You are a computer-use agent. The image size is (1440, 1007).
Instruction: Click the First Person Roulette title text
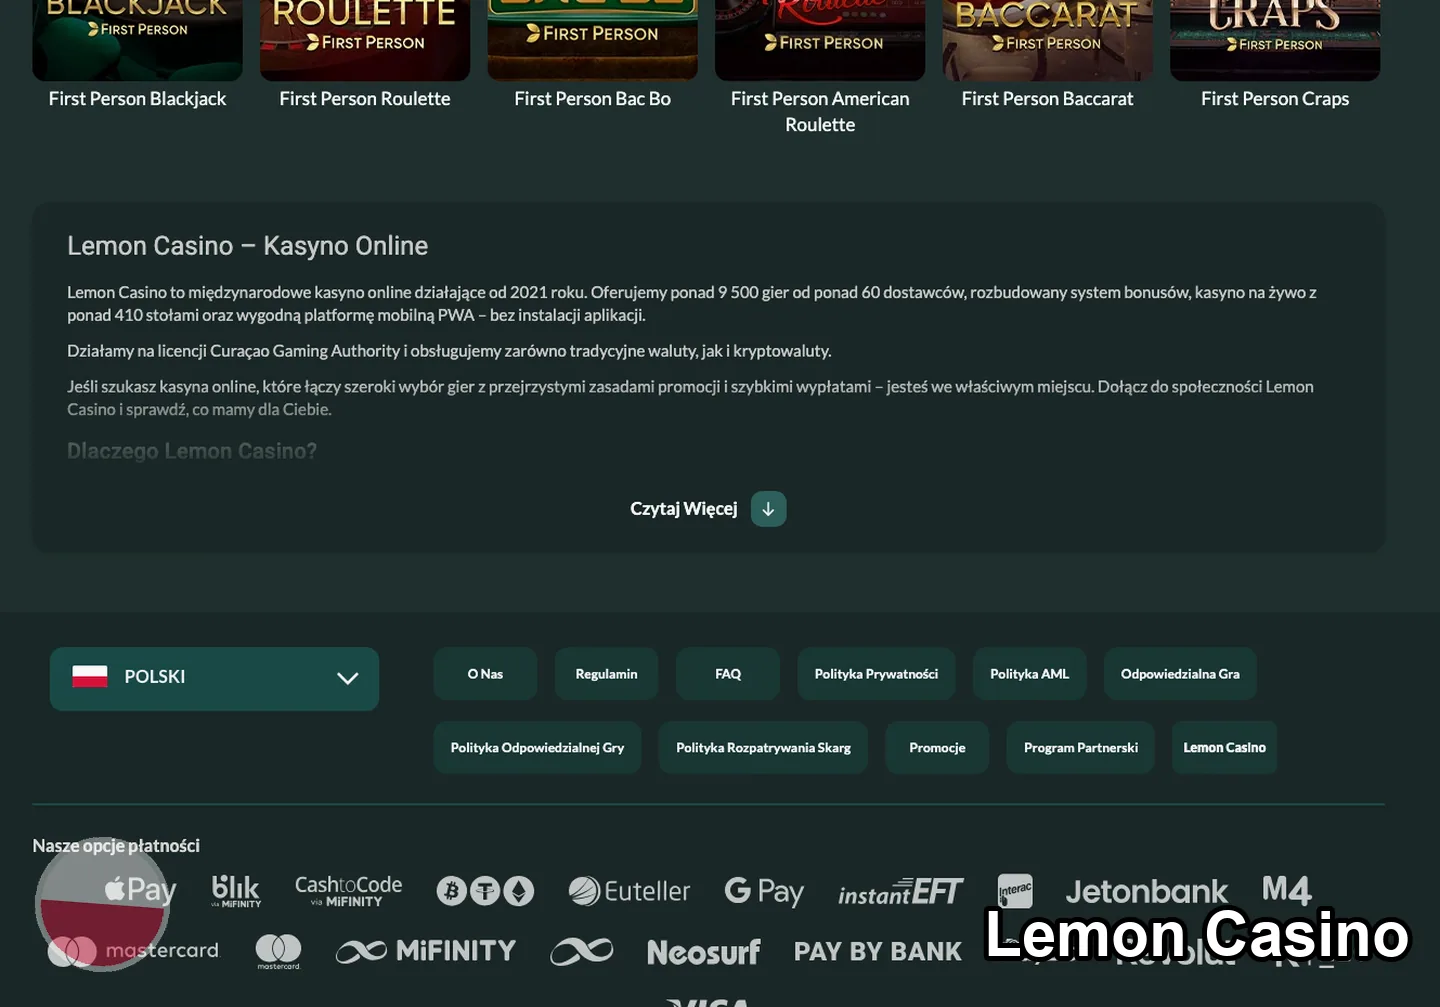[x=365, y=99]
